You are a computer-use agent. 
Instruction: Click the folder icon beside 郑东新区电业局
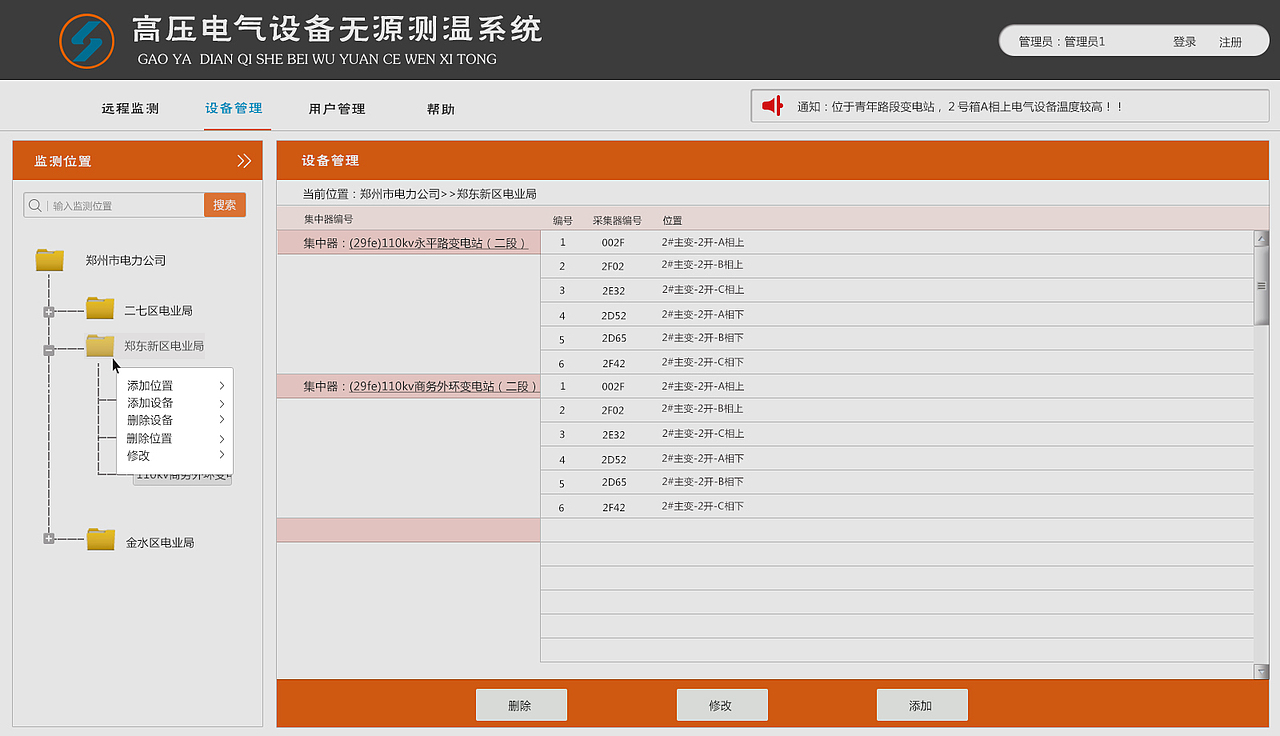[99, 345]
